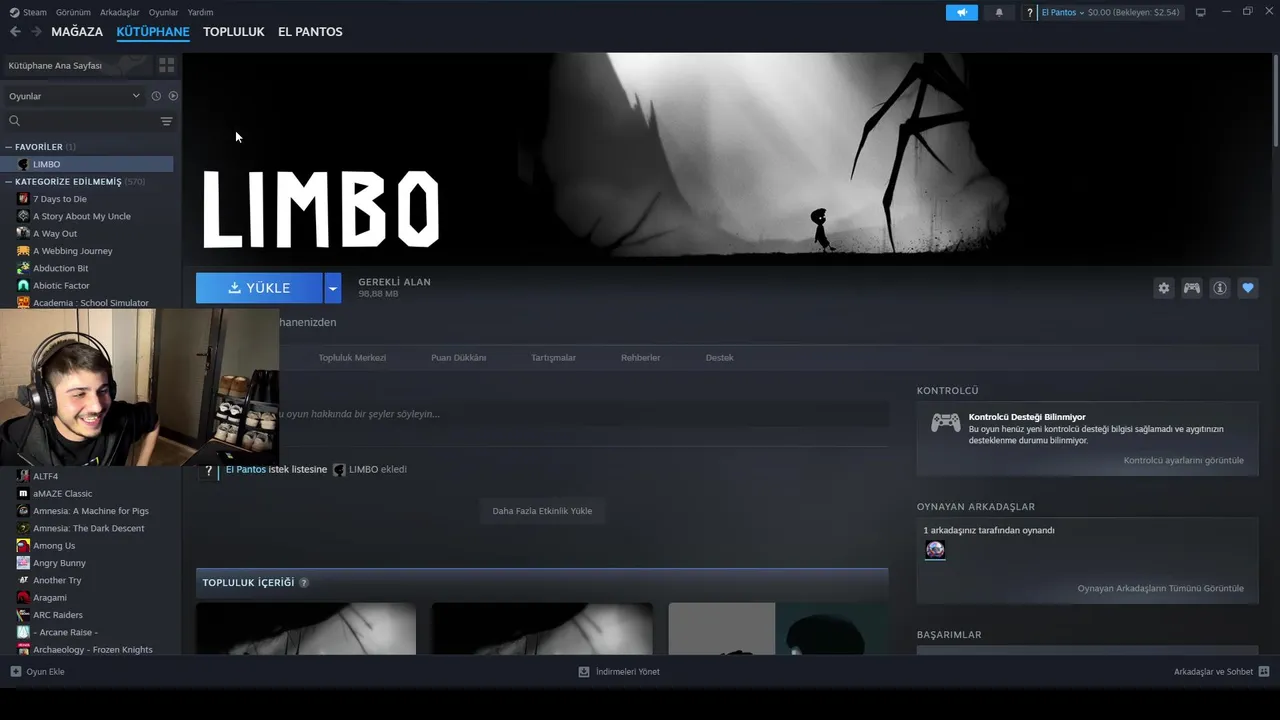Open the library filter settings icon
This screenshot has height=720, width=1280.
tap(166, 121)
